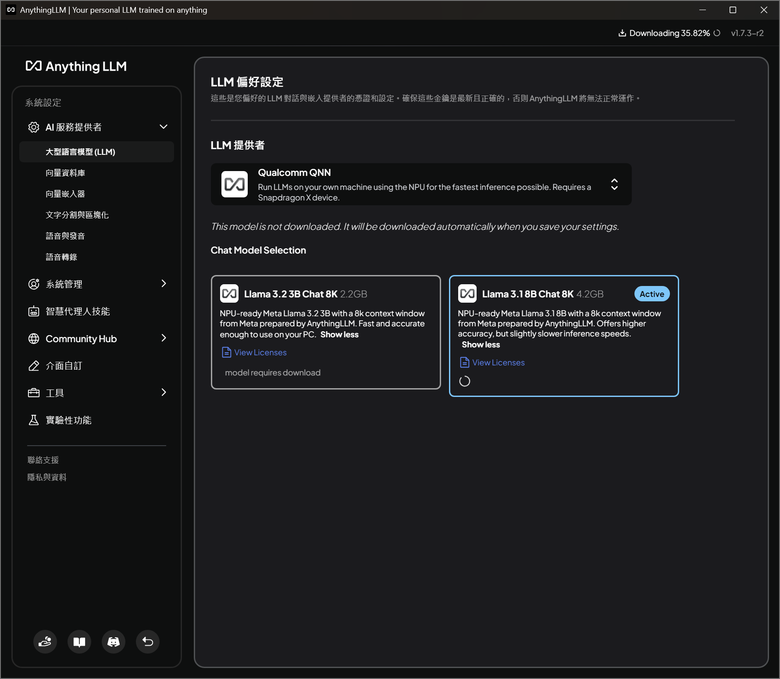Select the Llama 3.1 8B Chat 8K model card

click(564, 336)
